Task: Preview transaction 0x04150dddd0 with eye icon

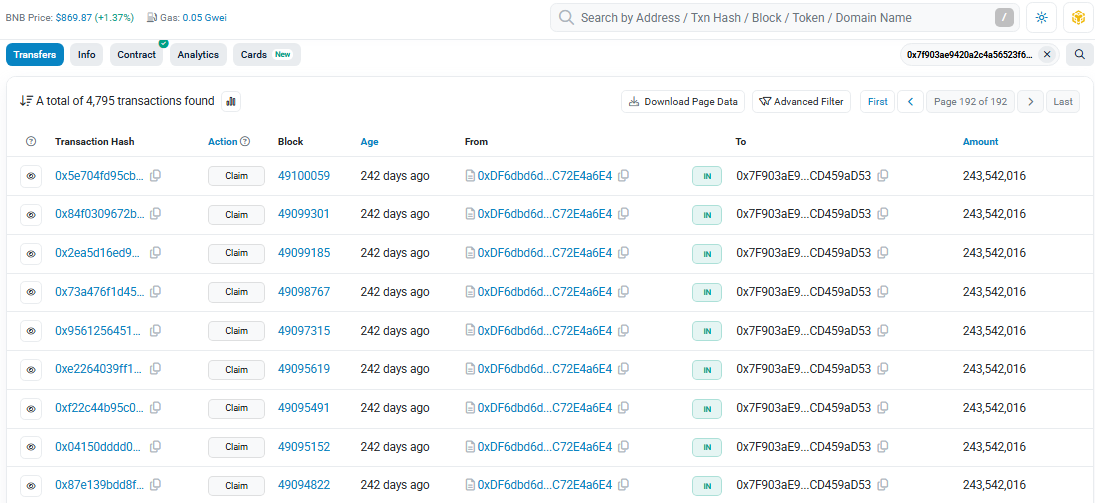Action: coord(31,447)
